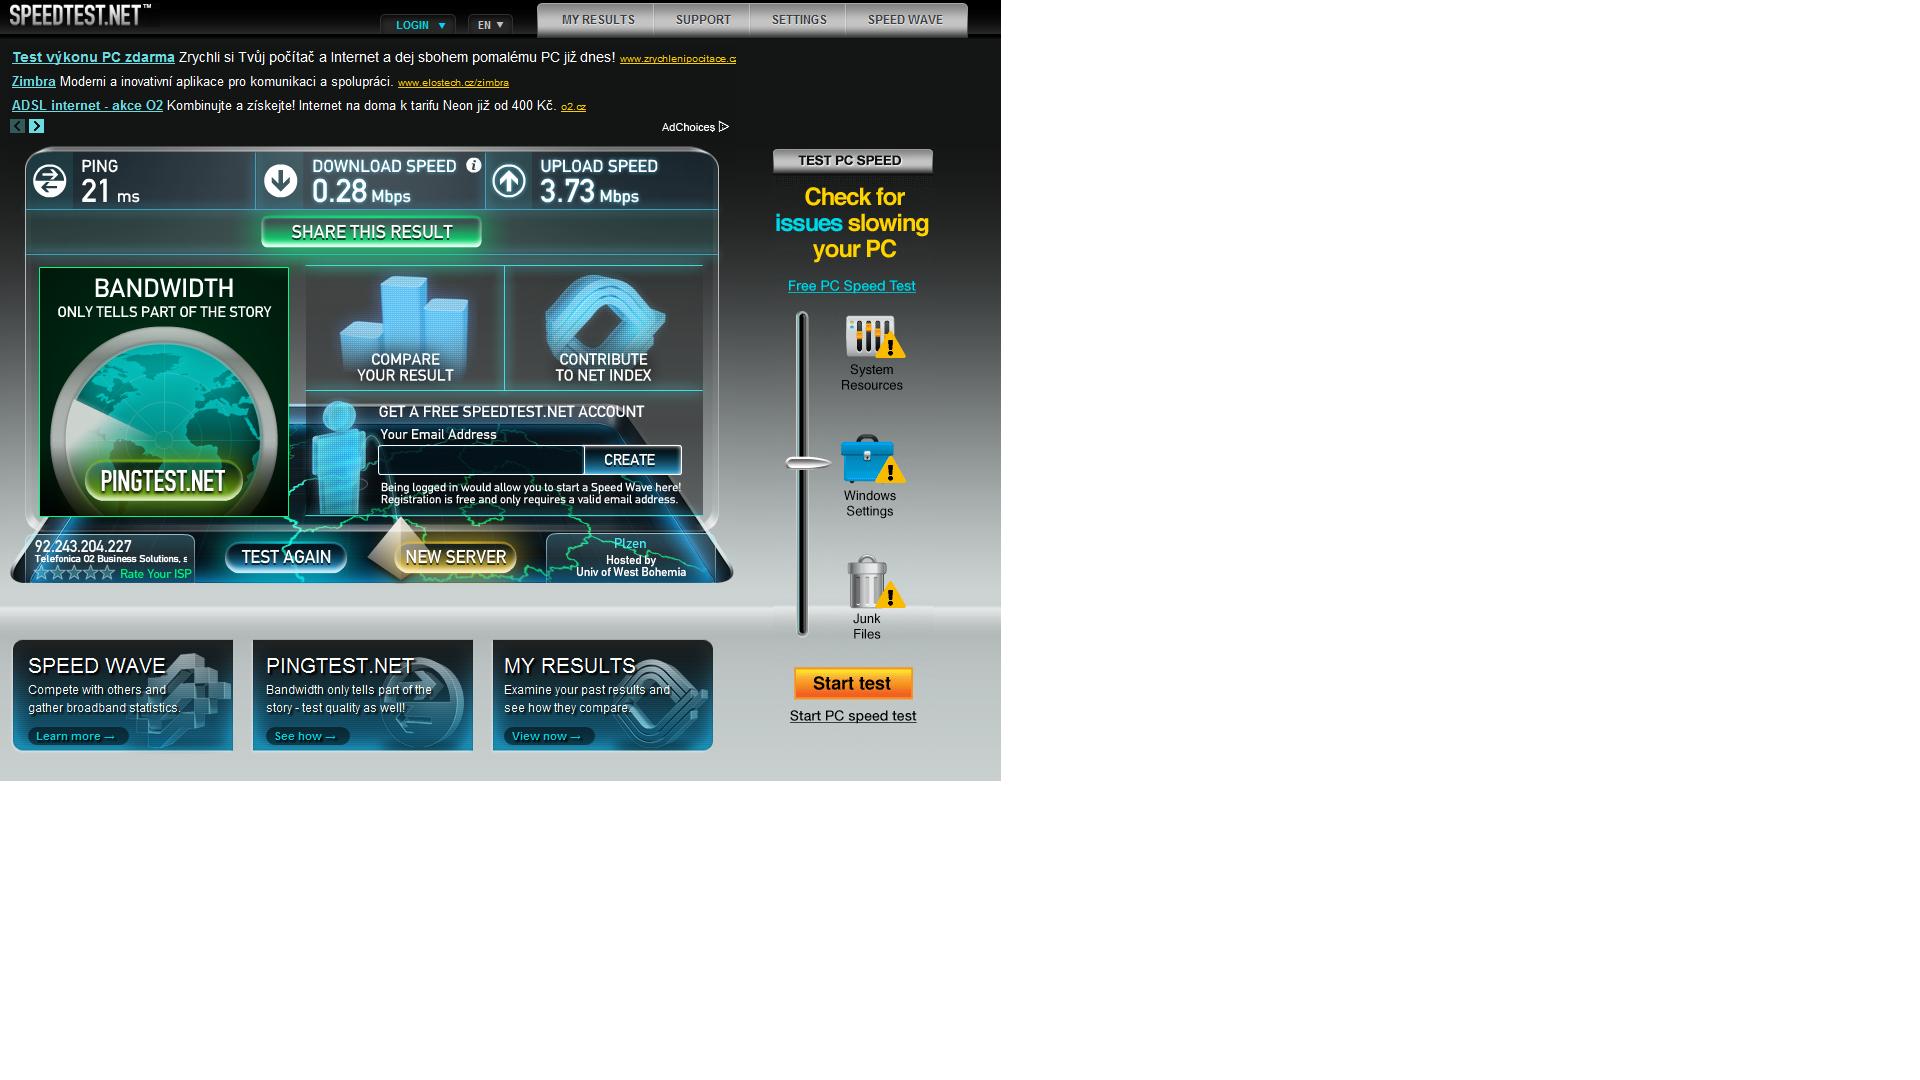Click the Your Email Address input field
The image size is (1920, 1080).
point(481,460)
